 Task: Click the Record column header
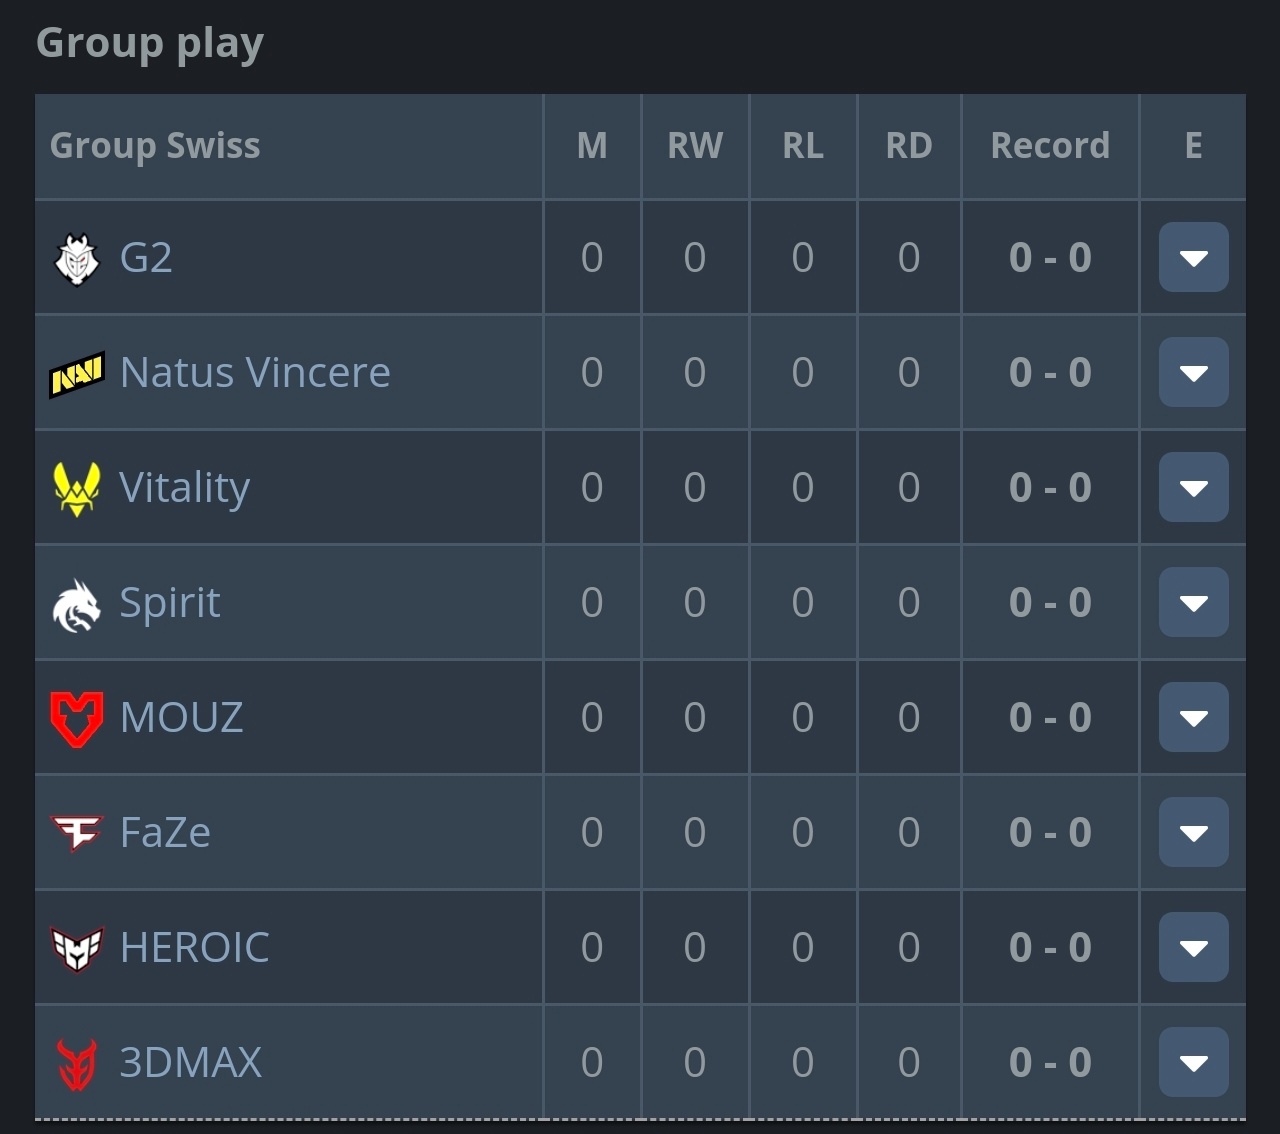pyautogui.click(x=1050, y=146)
